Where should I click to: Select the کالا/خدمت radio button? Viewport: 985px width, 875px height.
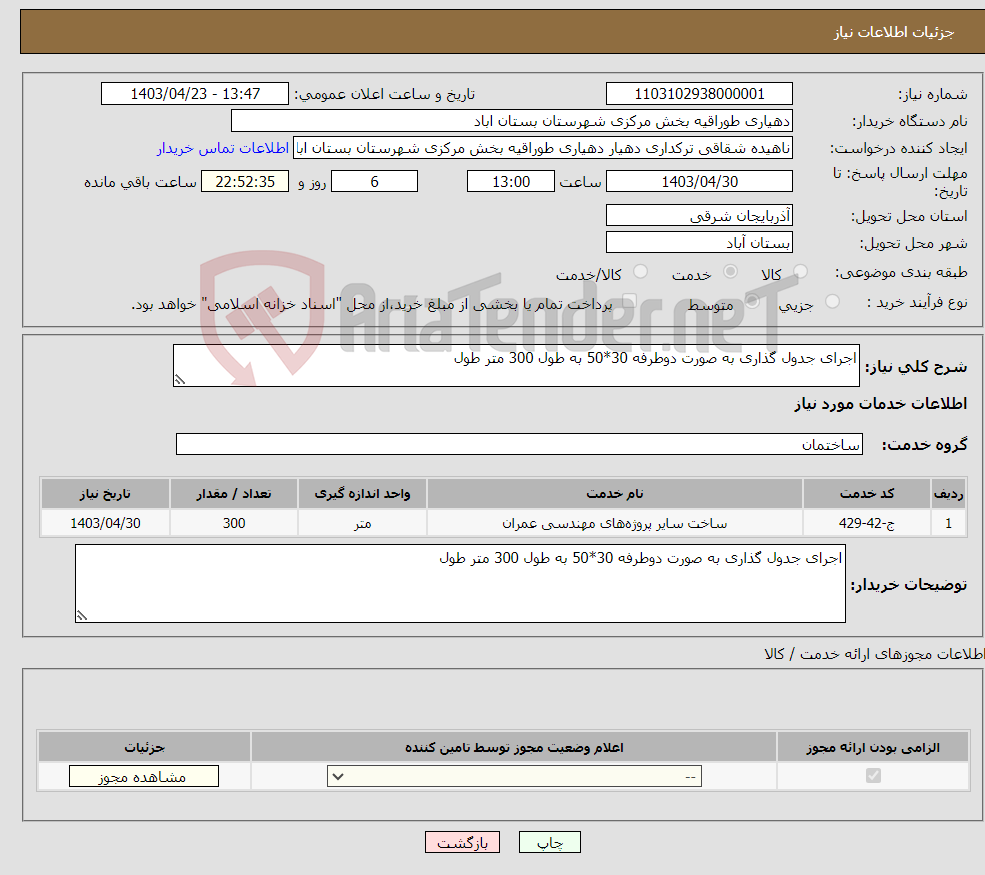coord(640,271)
